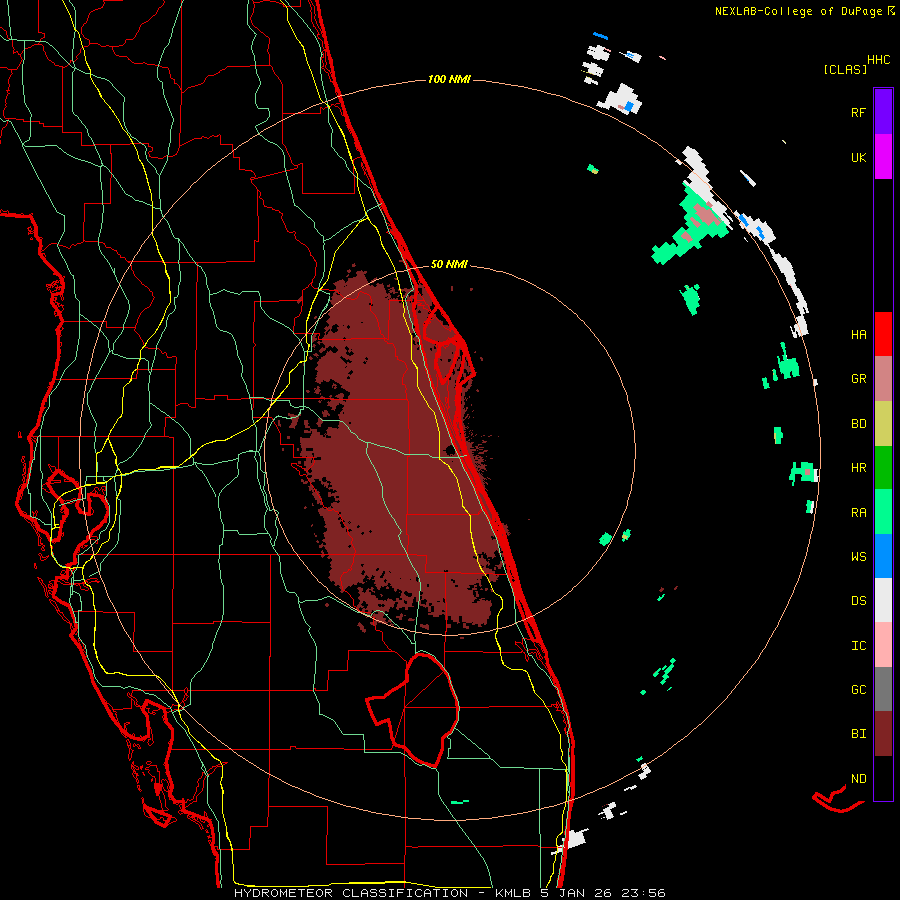Click the [CLAS] units label
The image size is (900, 900).
coord(845,70)
